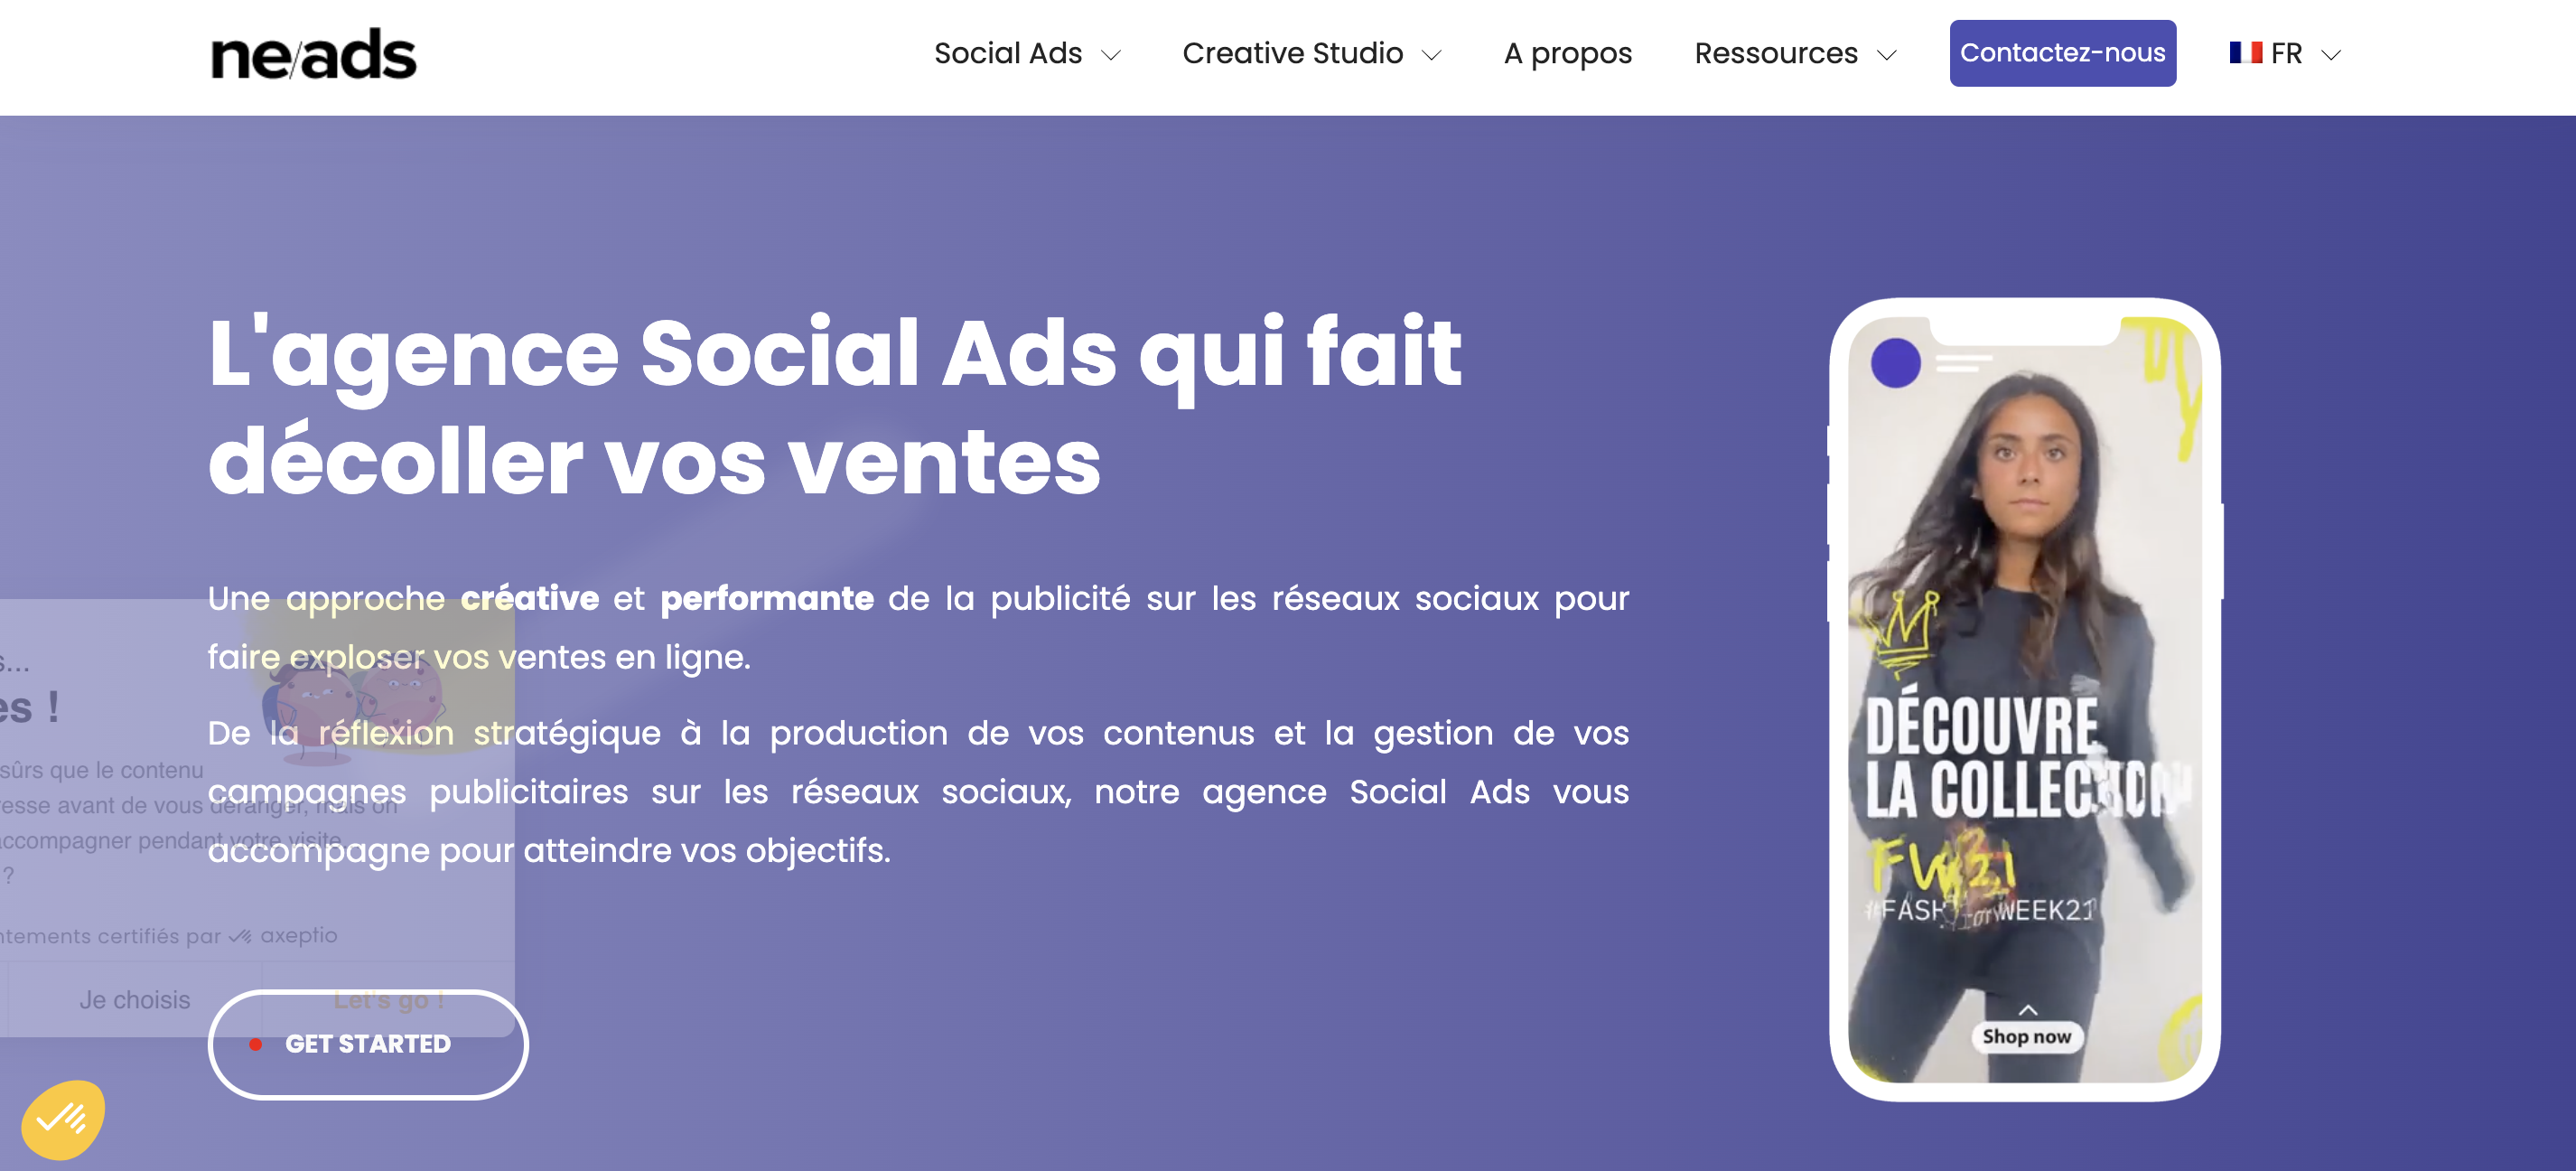Click the up-arrow above Shop now

pos(2027,1010)
